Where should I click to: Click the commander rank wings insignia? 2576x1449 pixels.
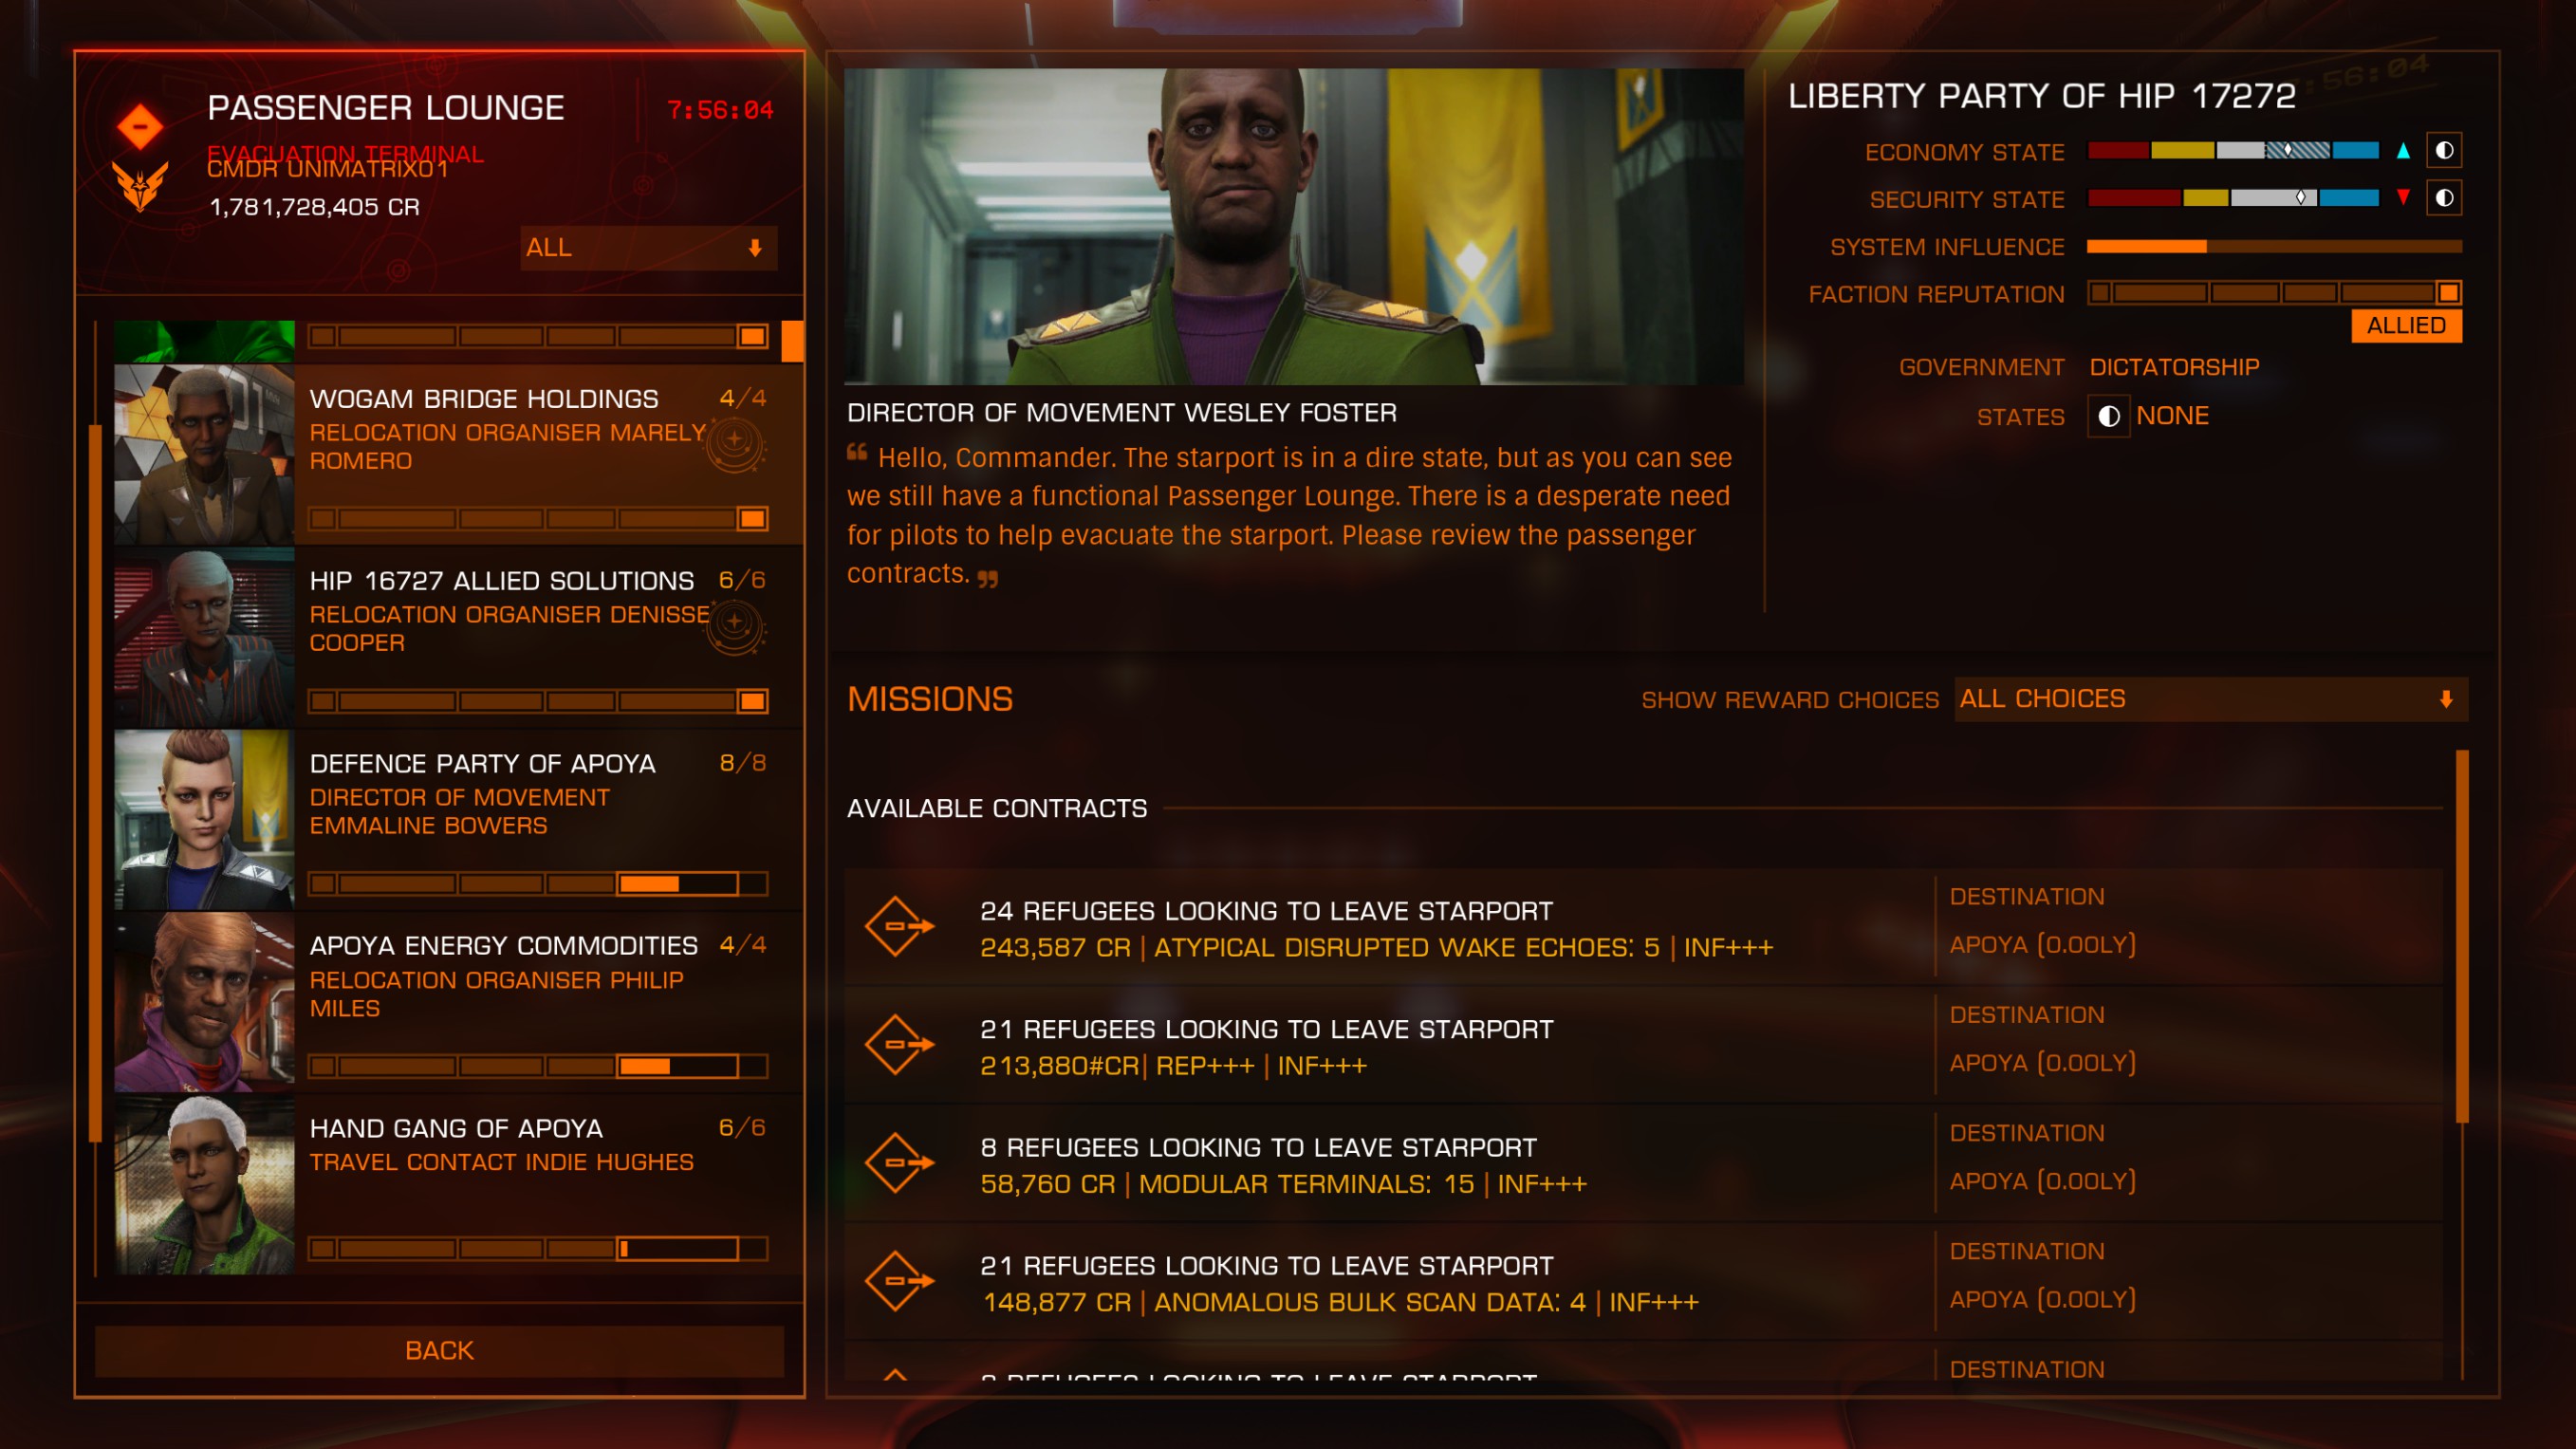(x=140, y=186)
